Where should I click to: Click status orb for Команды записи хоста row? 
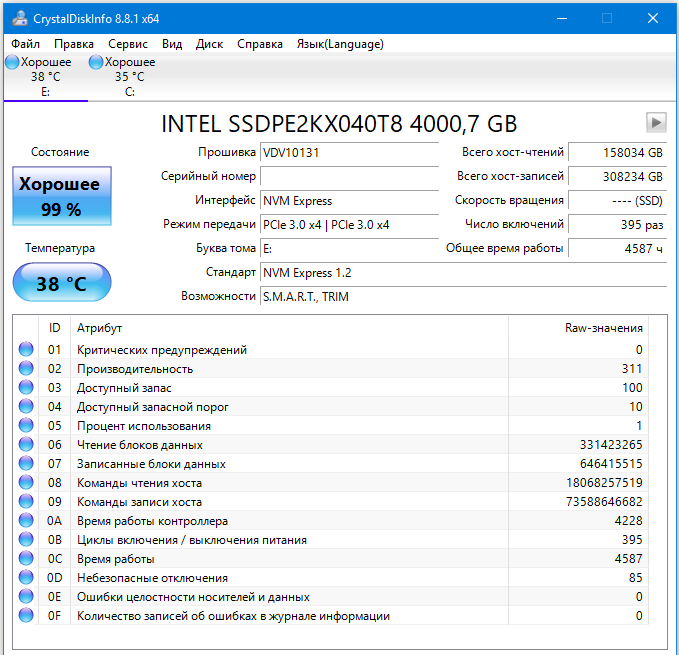(26, 502)
